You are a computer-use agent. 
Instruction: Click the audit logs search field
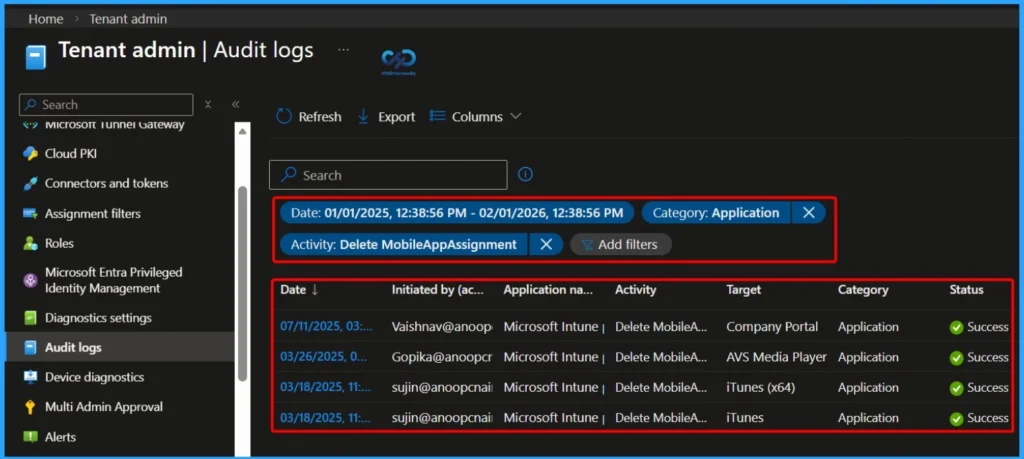(388, 175)
